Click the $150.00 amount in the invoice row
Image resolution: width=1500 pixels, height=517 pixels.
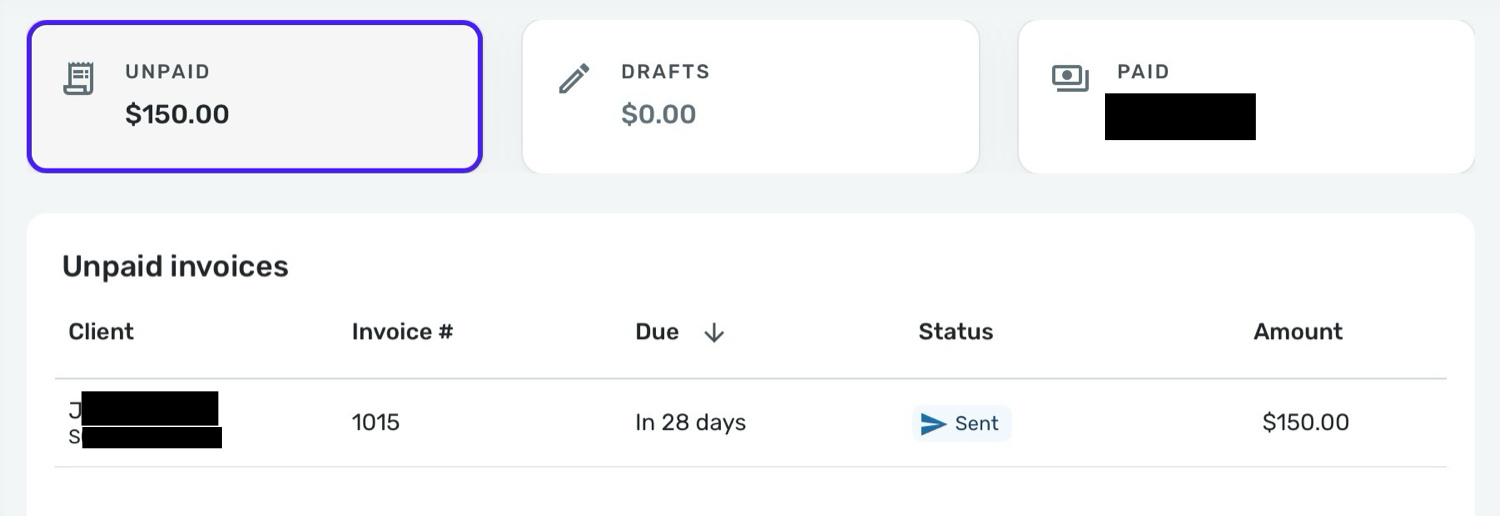pyautogui.click(x=1305, y=423)
